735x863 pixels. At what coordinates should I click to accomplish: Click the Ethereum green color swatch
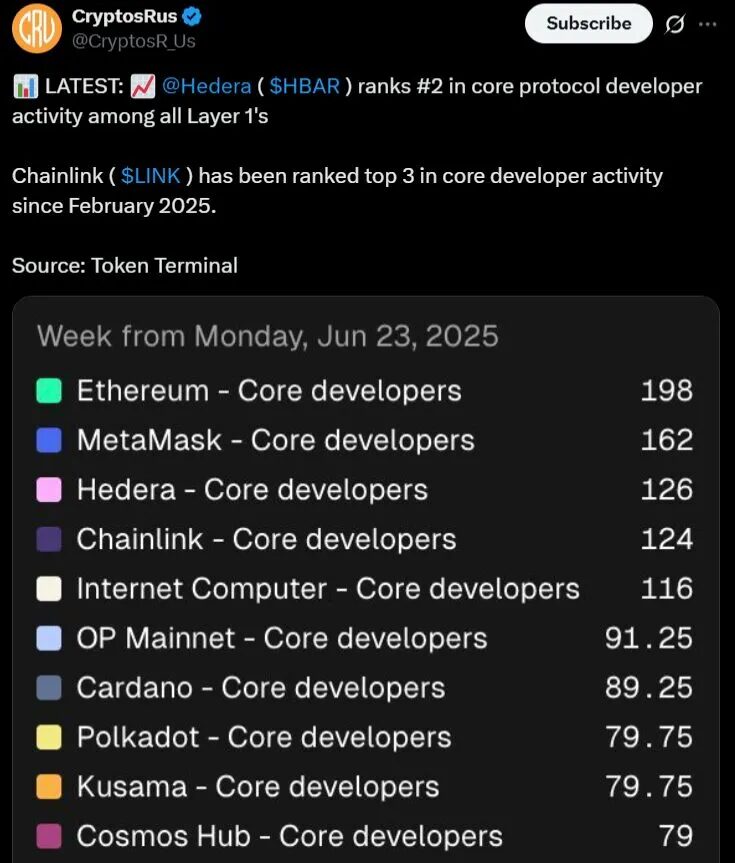49,391
